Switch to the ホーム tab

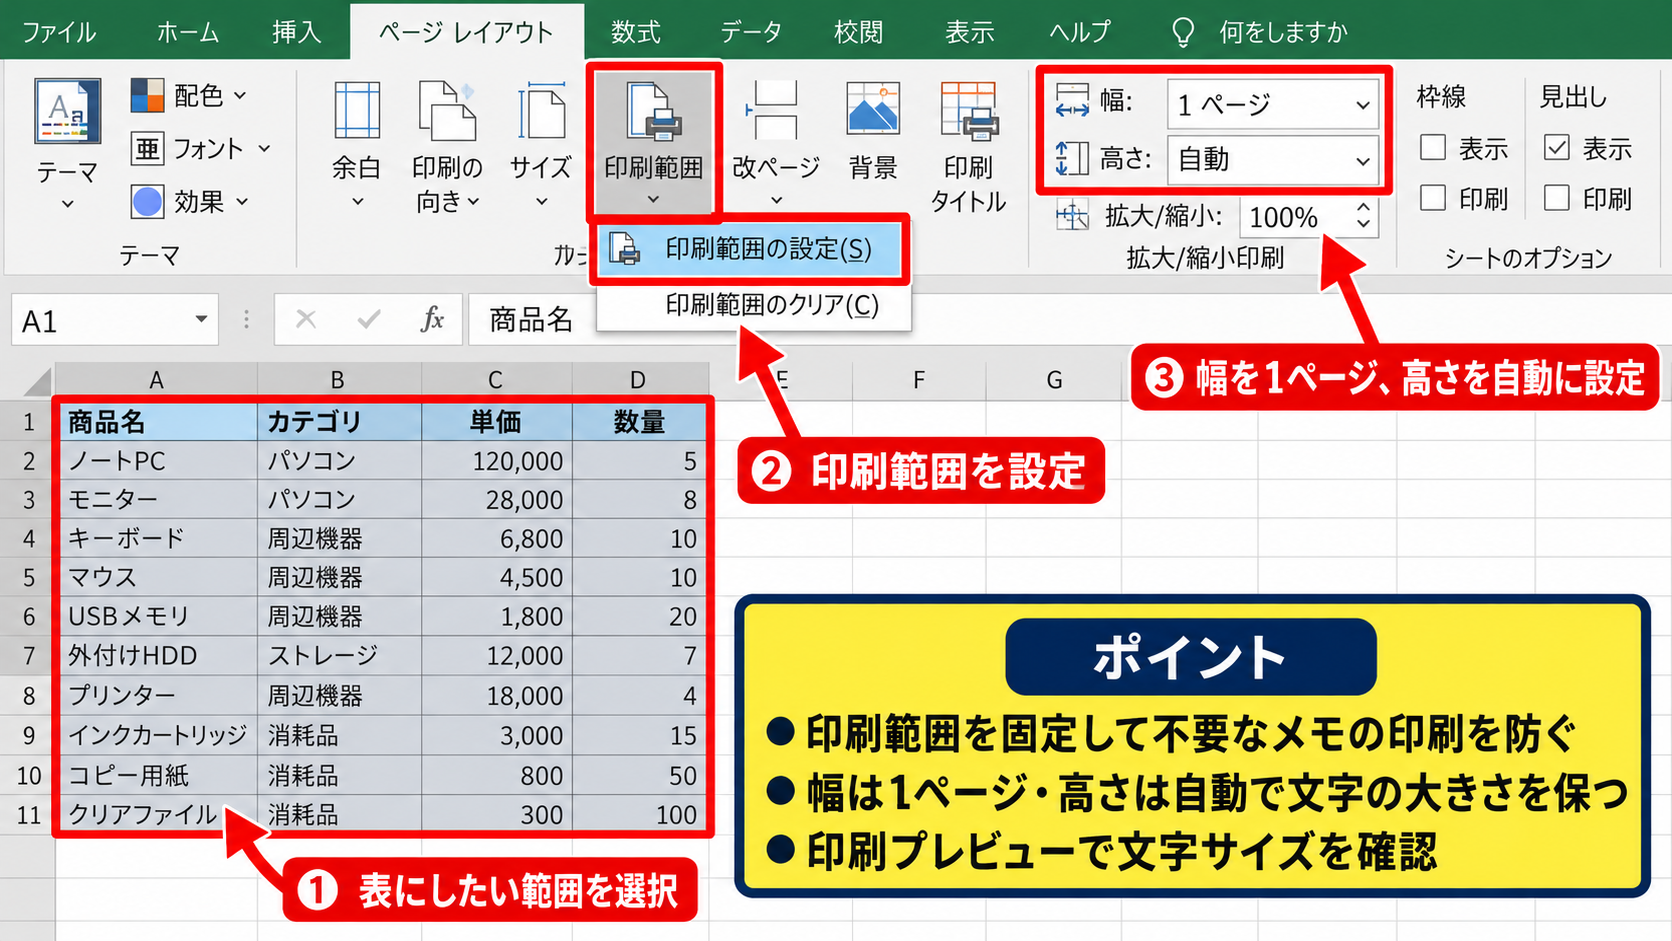pyautogui.click(x=188, y=32)
